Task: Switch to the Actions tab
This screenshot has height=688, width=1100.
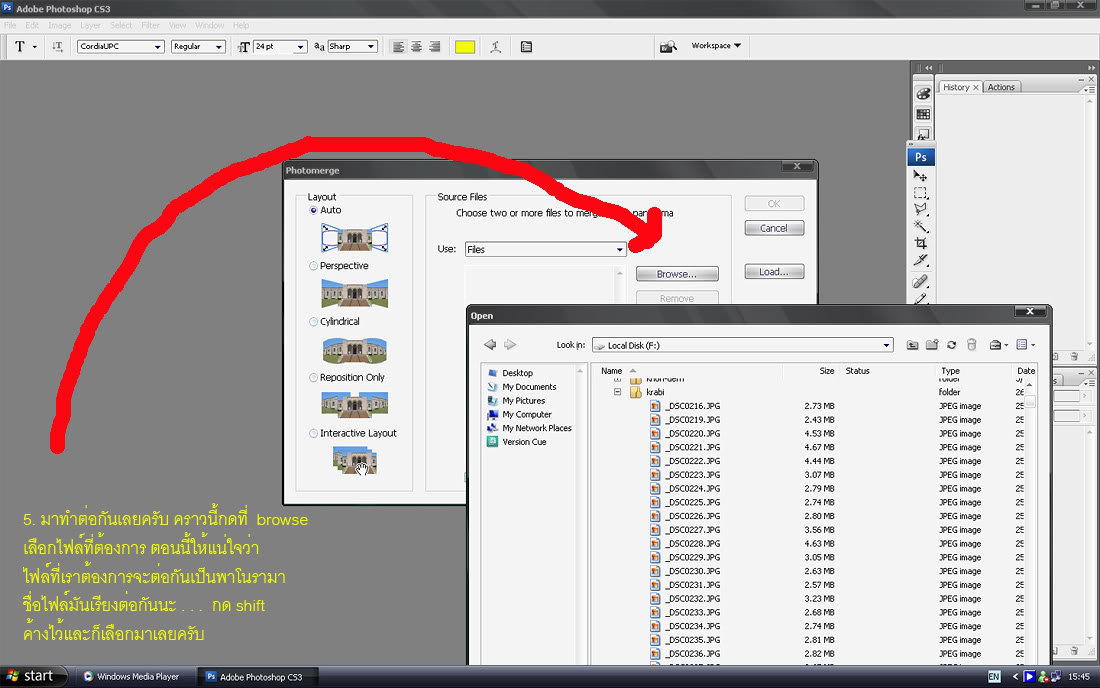Action: [x=1001, y=87]
